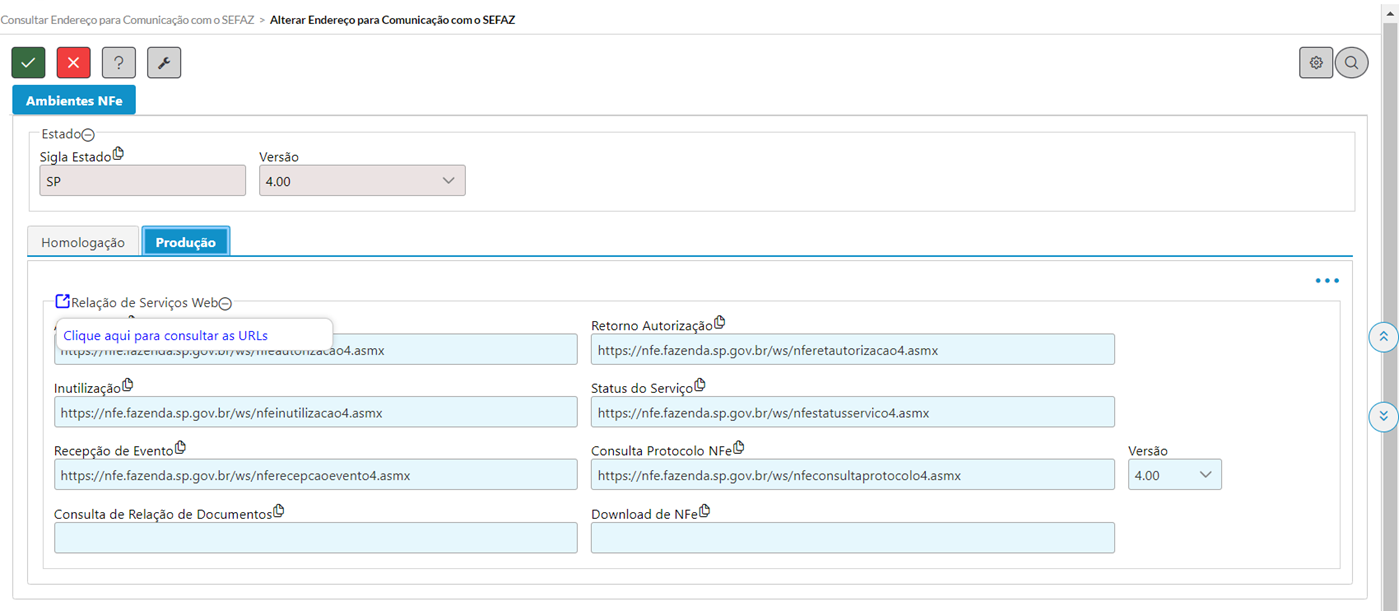Click the copy icon beside Consulta Protocolo NFe
1399x611 pixels.
739,447
